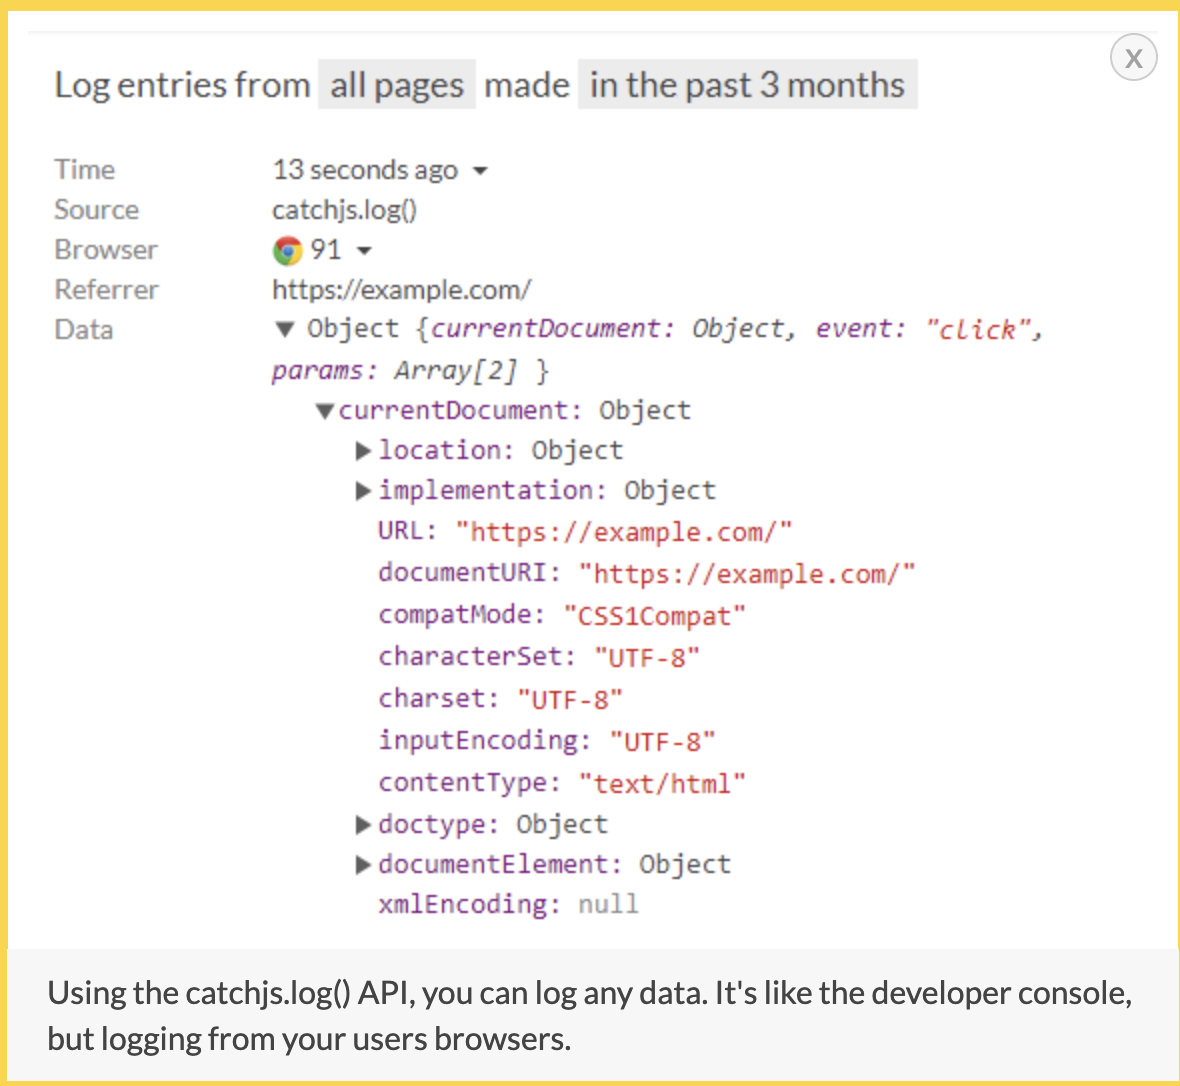The width and height of the screenshot is (1180, 1086).
Task: Expand the doctype object
Action: [364, 824]
